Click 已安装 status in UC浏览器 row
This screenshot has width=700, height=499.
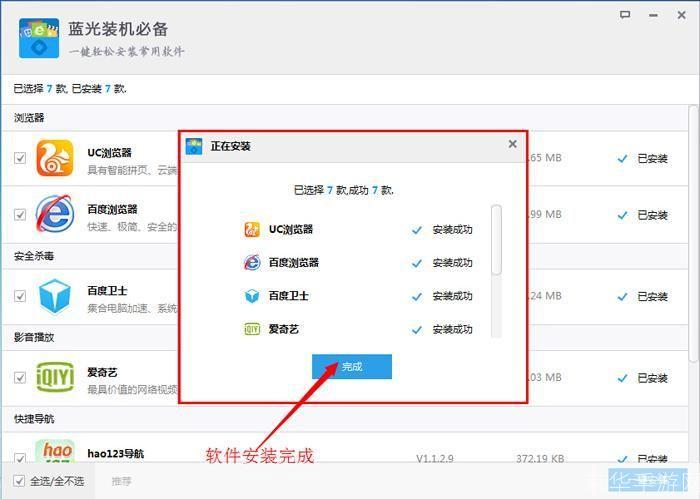(652, 158)
